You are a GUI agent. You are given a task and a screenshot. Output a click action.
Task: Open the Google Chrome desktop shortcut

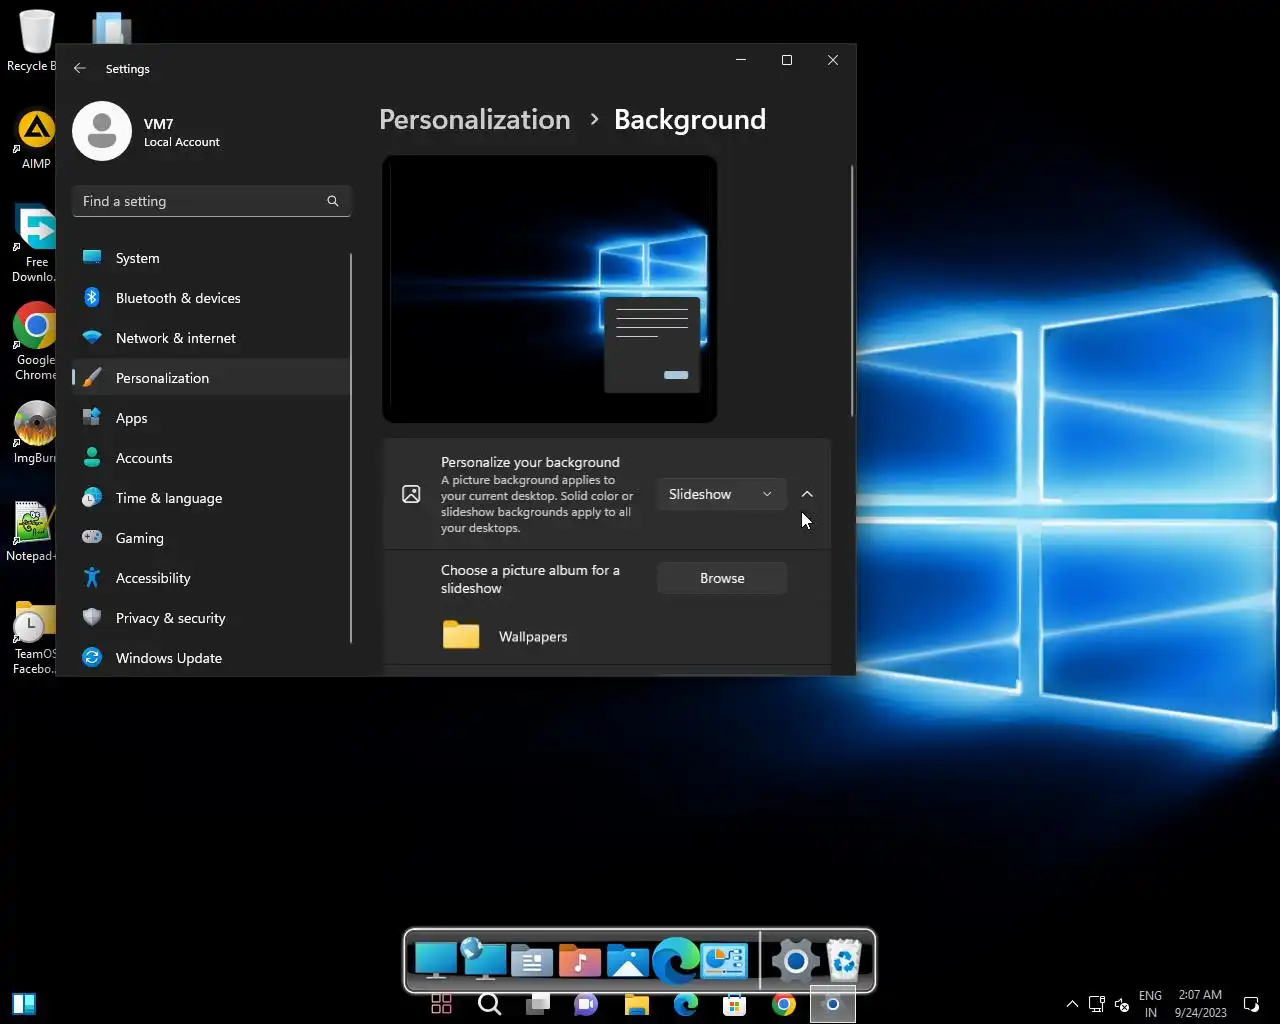34,341
